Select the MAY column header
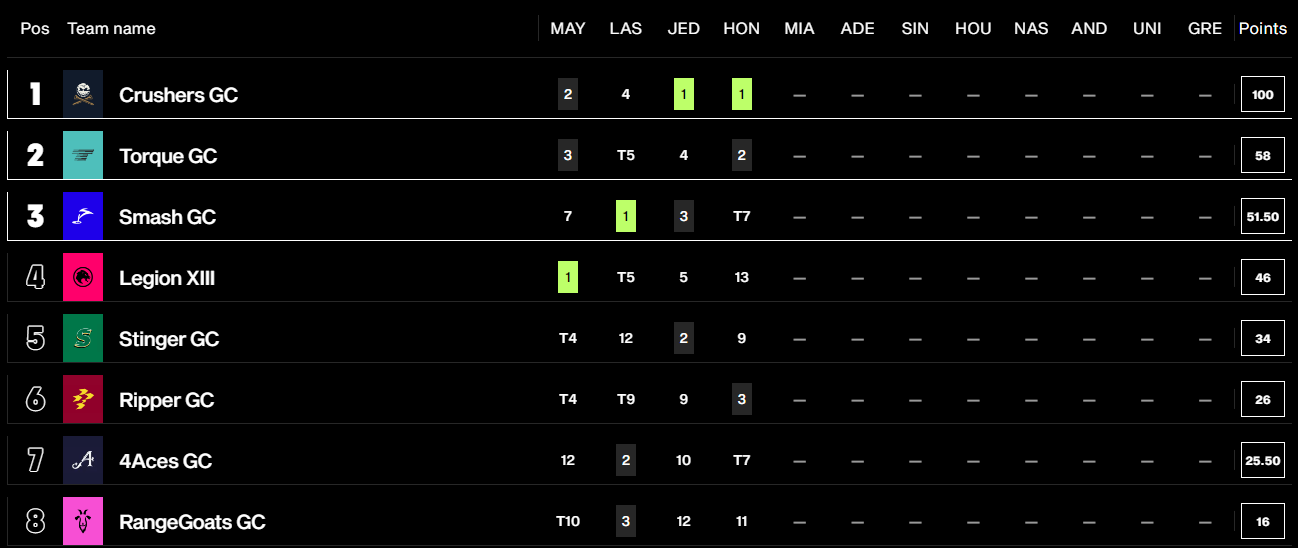Image resolution: width=1298 pixels, height=548 pixels. pos(568,29)
